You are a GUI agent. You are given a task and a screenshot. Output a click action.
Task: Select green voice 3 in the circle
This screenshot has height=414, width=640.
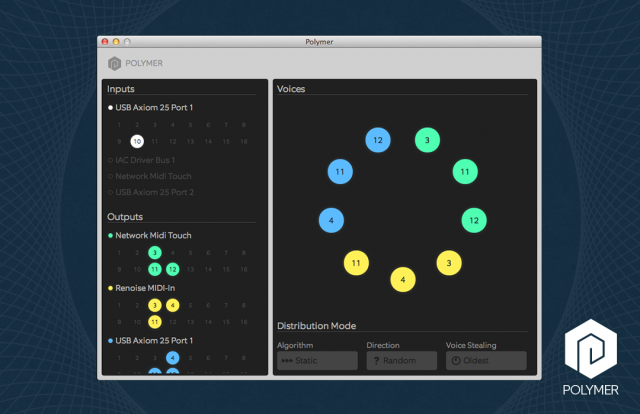coord(427,141)
